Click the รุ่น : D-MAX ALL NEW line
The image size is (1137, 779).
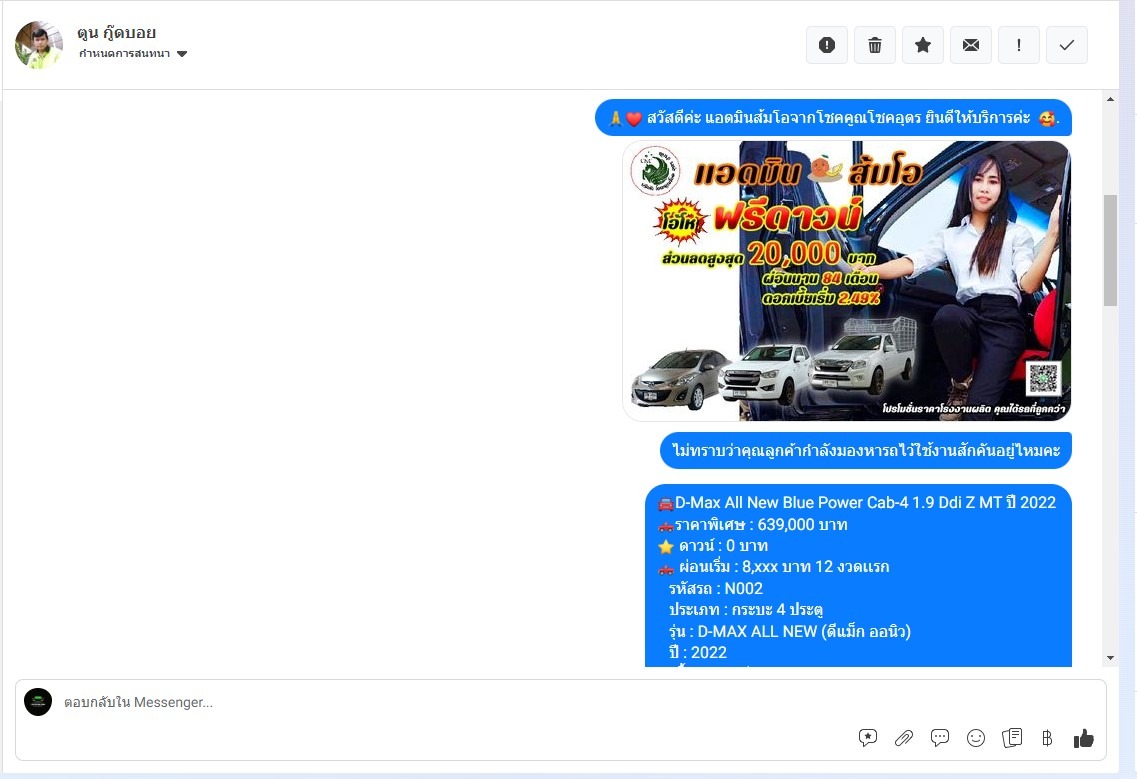tap(790, 631)
